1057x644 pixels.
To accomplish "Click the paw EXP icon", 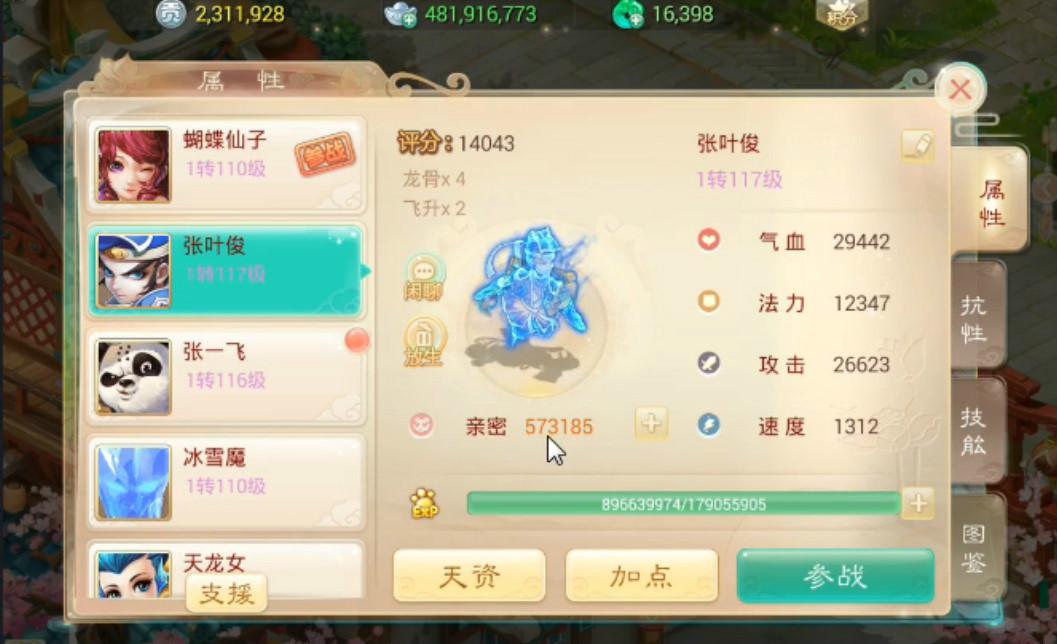I will pos(425,504).
